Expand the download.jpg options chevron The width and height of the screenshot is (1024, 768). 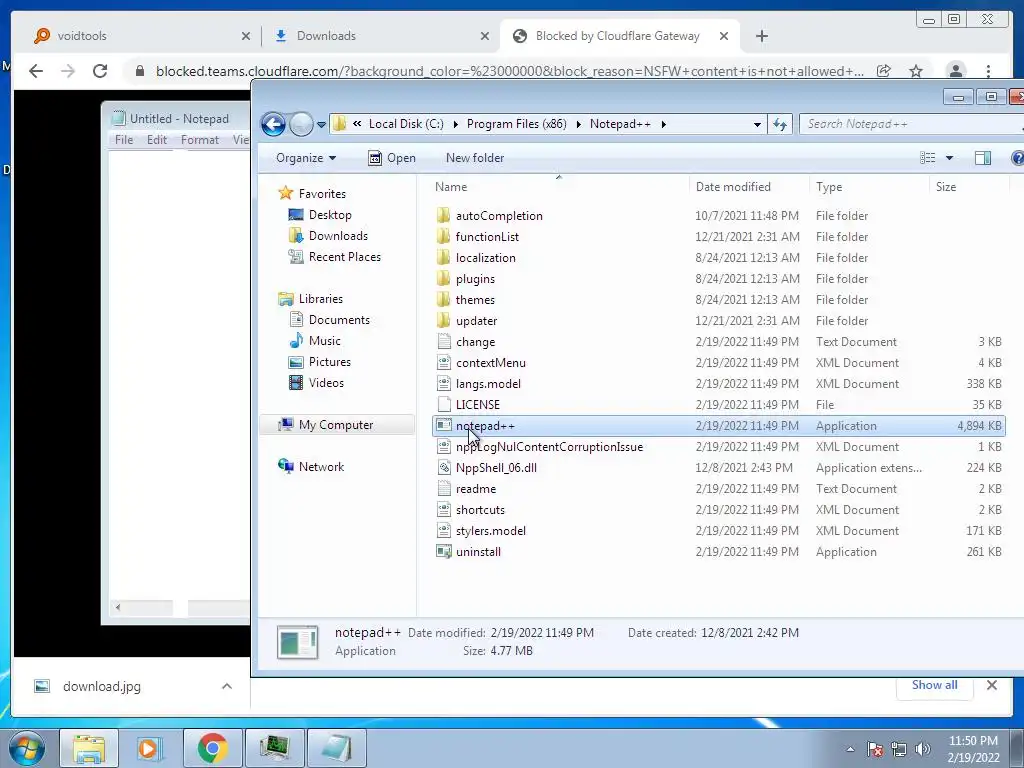[x=227, y=686]
